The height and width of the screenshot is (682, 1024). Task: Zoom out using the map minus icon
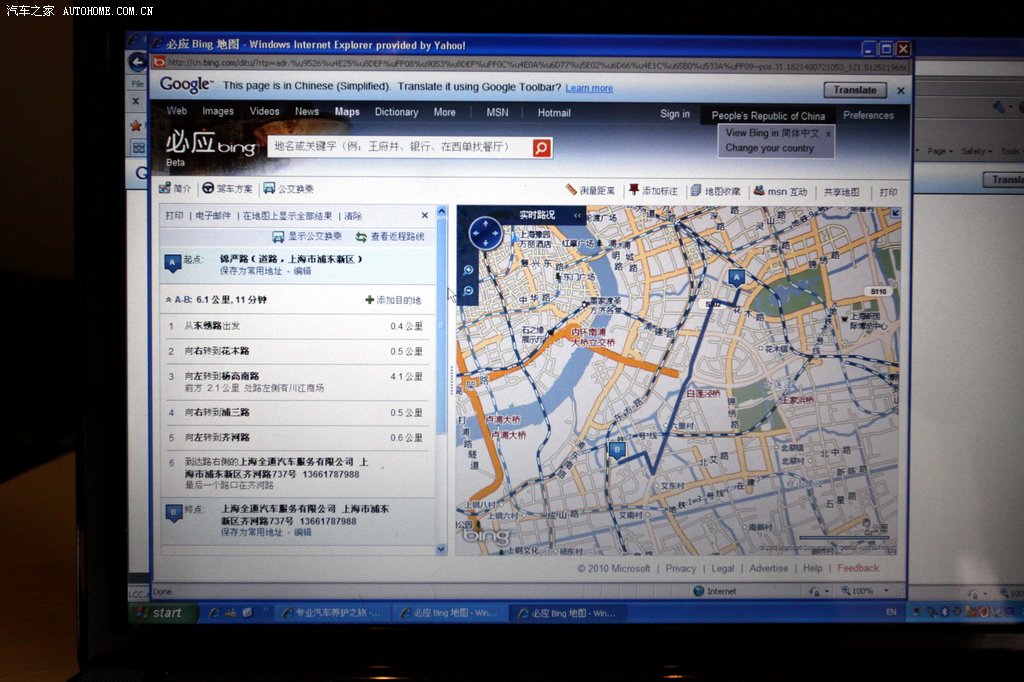[x=468, y=291]
